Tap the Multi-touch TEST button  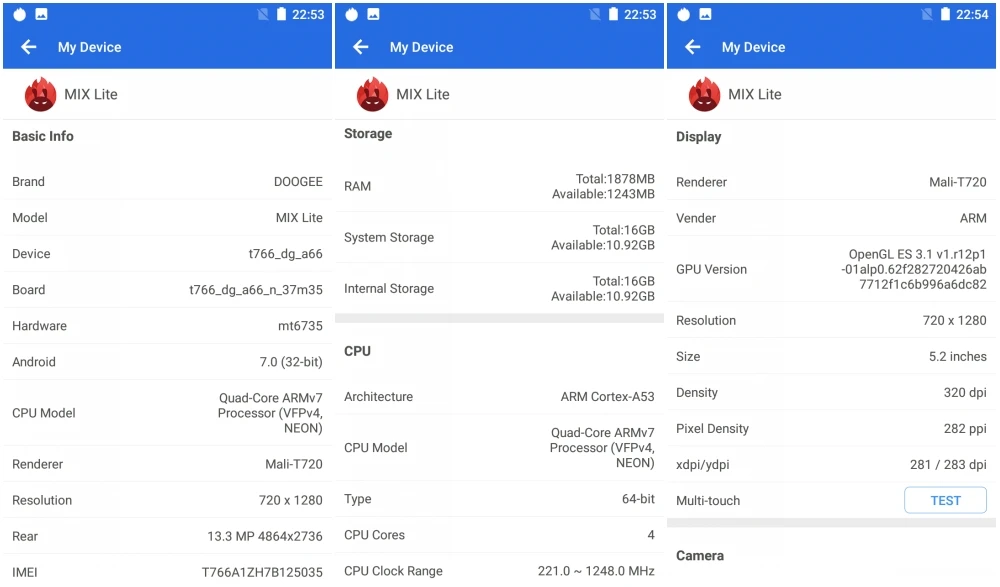(x=945, y=500)
